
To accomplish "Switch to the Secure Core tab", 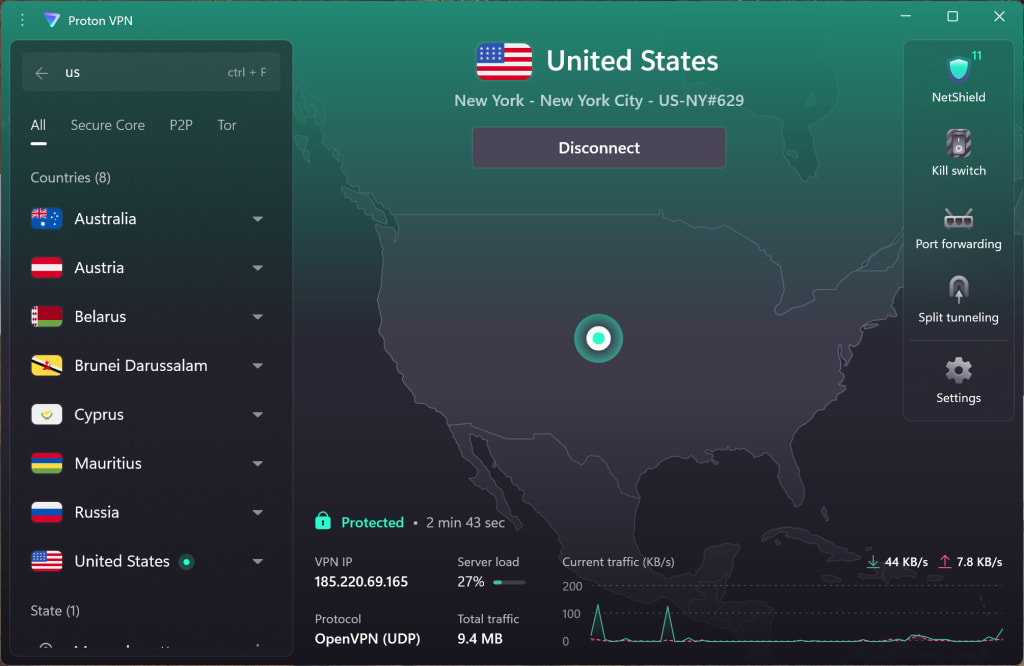I will 108,125.
